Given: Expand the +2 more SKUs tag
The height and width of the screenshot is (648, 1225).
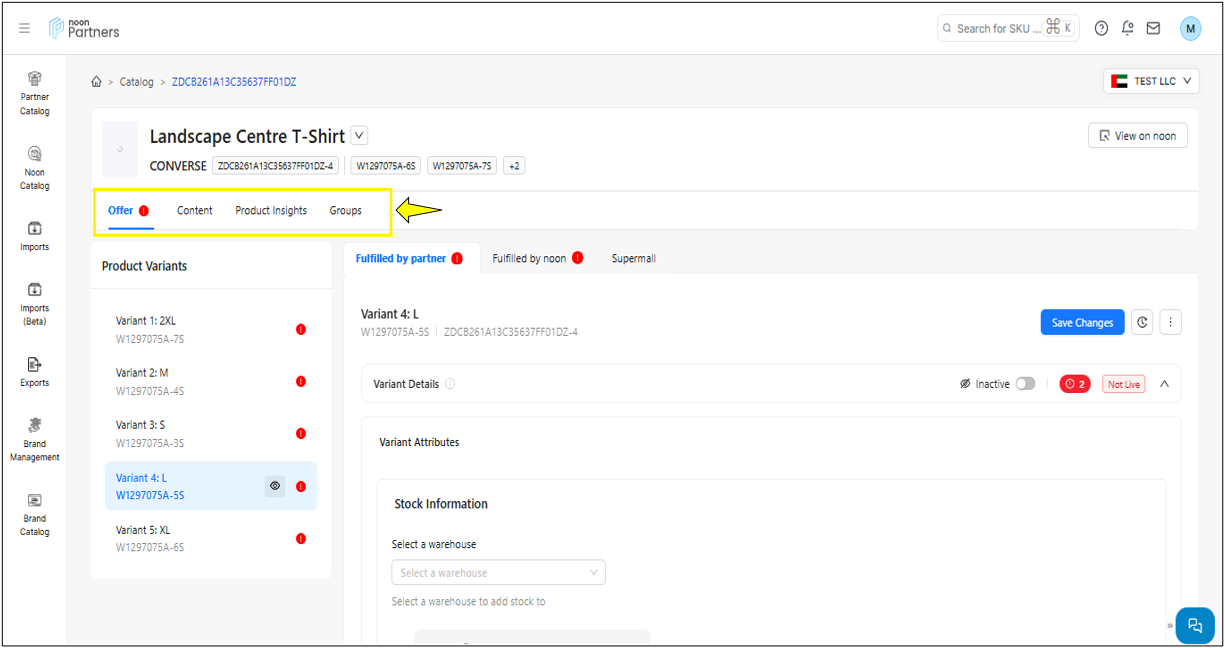Looking at the screenshot, I should pos(514,166).
